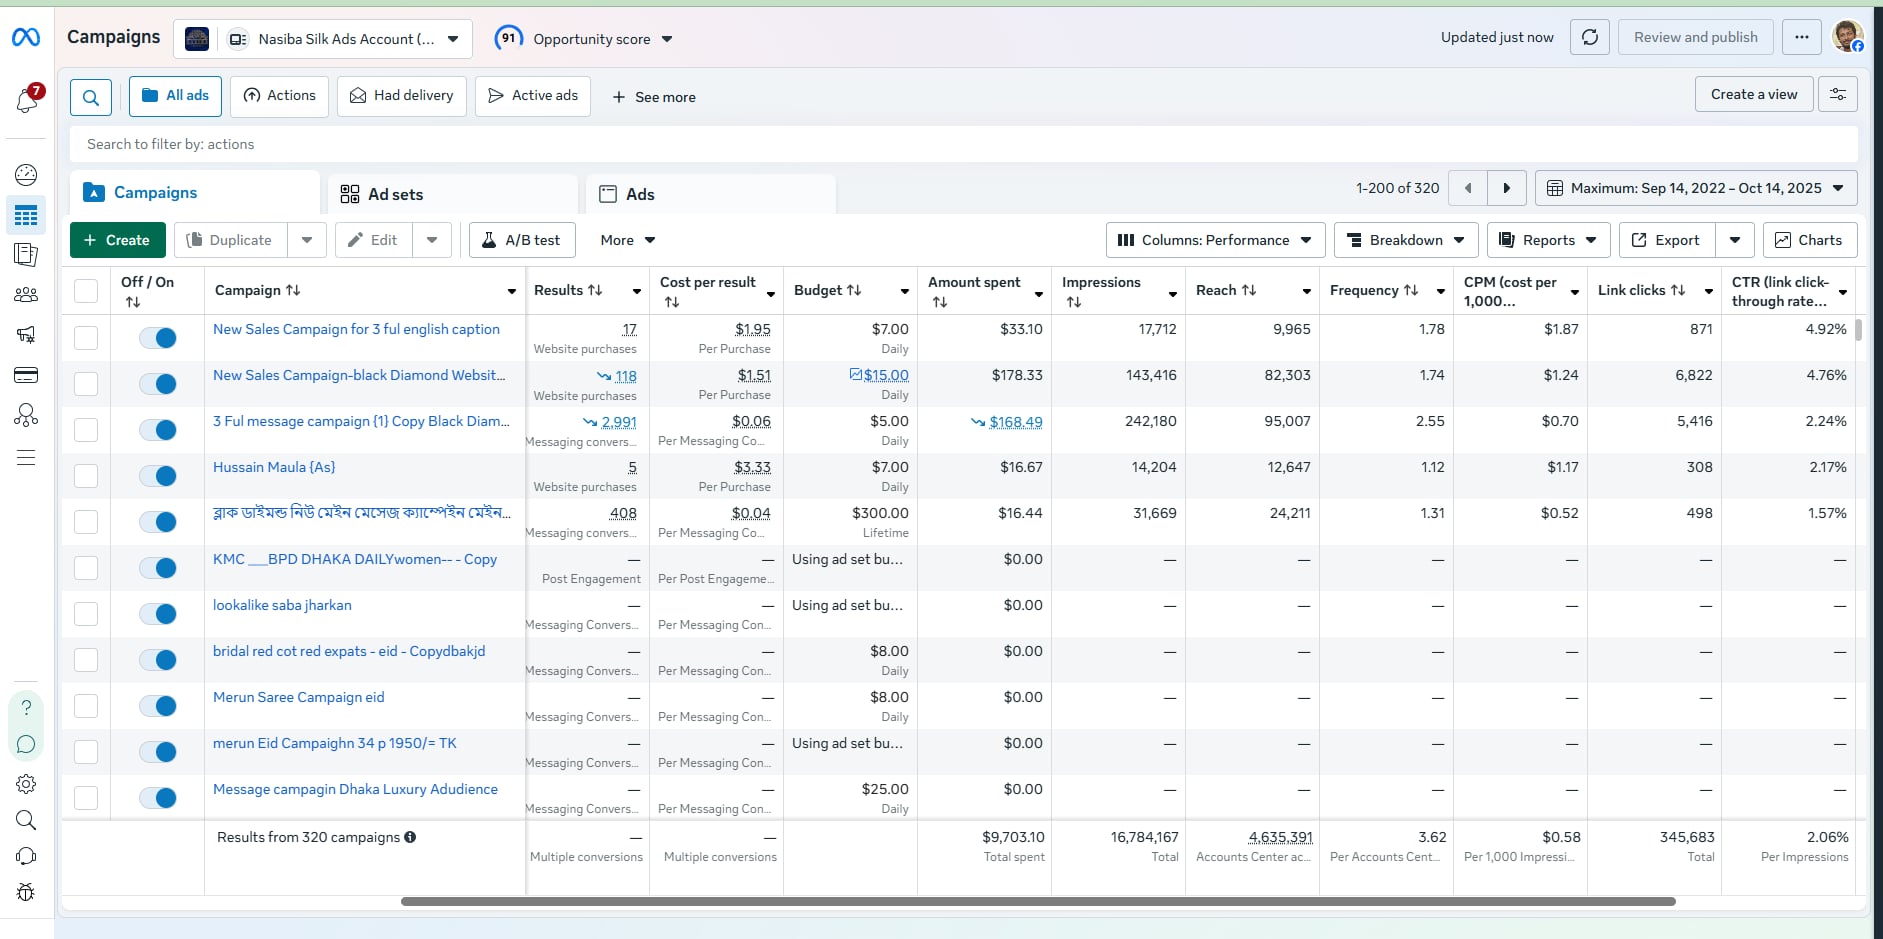Open the Billing card icon in sidebar
1883x939 pixels.
(x=26, y=375)
